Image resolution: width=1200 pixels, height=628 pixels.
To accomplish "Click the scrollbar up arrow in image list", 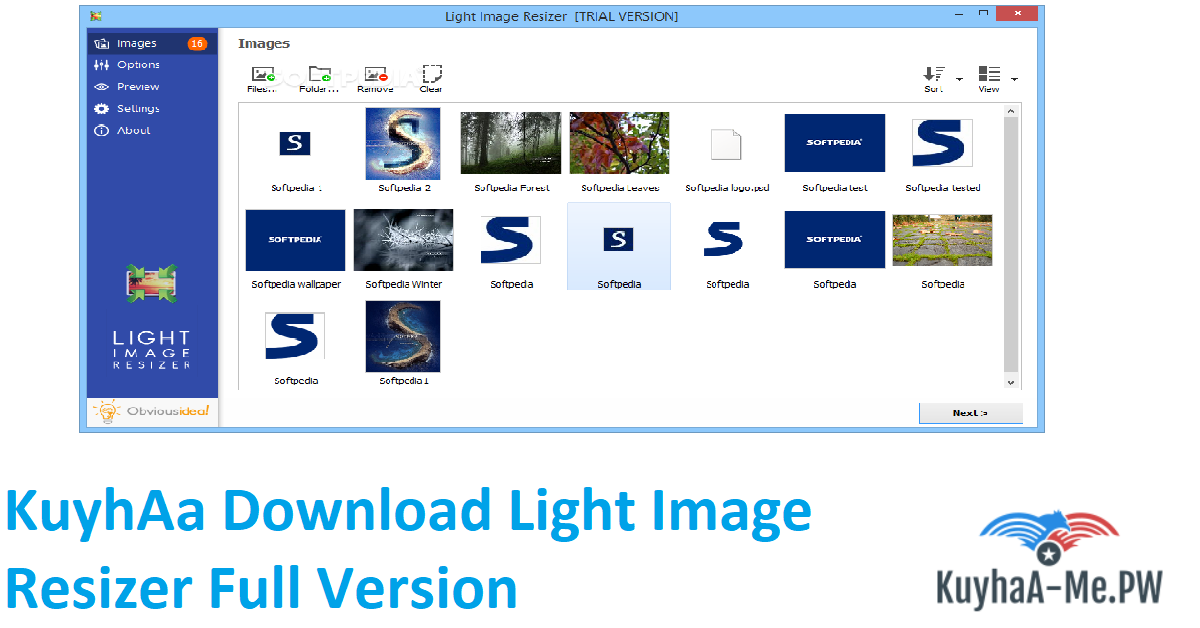I will pos(1011,110).
